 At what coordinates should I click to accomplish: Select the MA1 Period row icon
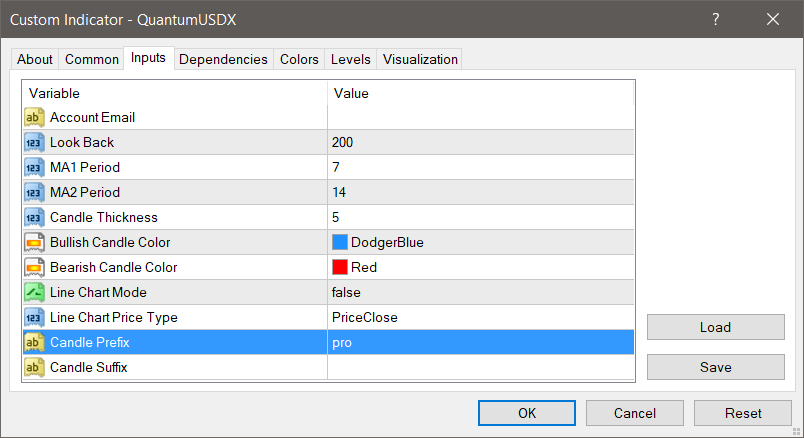[x=33, y=167]
